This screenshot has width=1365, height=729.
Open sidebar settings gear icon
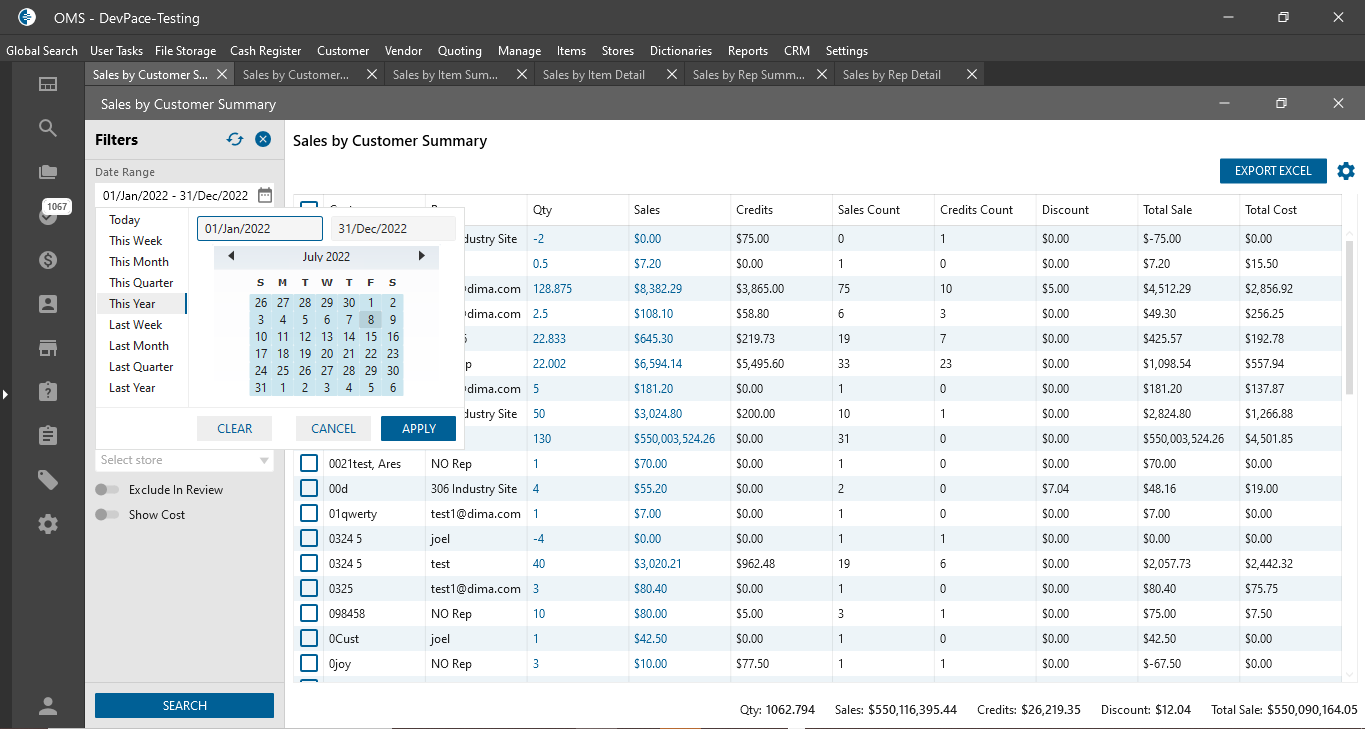coord(48,524)
